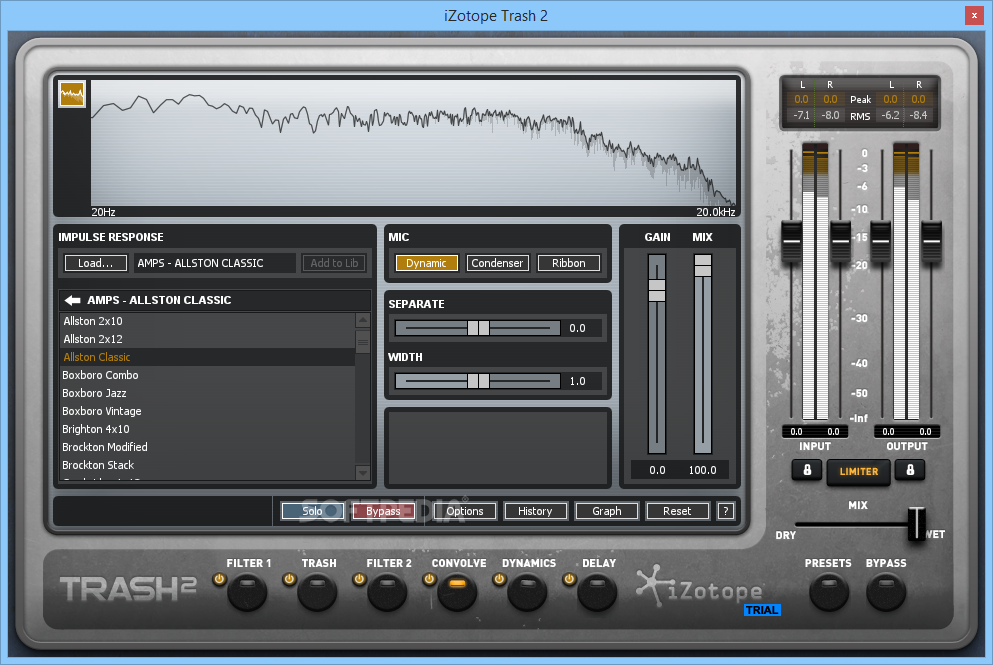Click the output Peak meter readout
993x665 pixels.
(904, 99)
